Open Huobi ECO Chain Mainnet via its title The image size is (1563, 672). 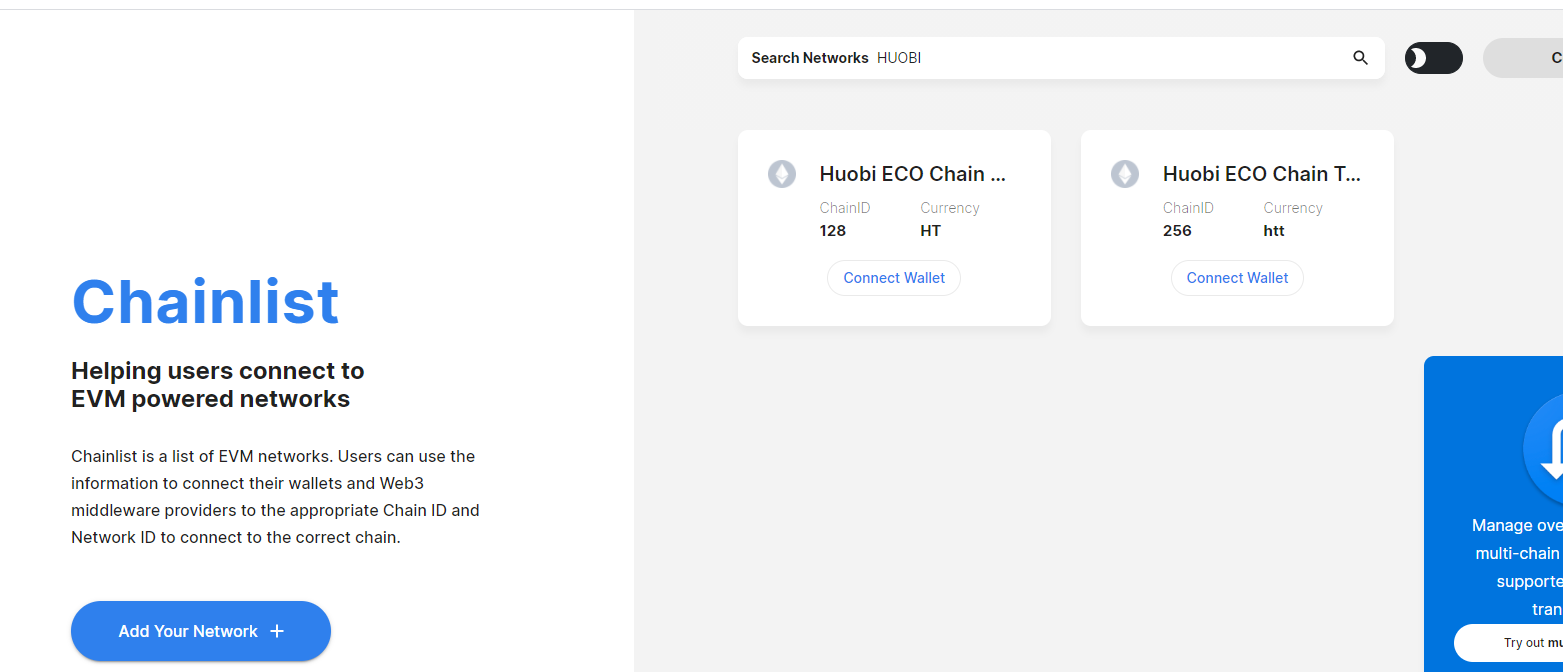(911, 173)
